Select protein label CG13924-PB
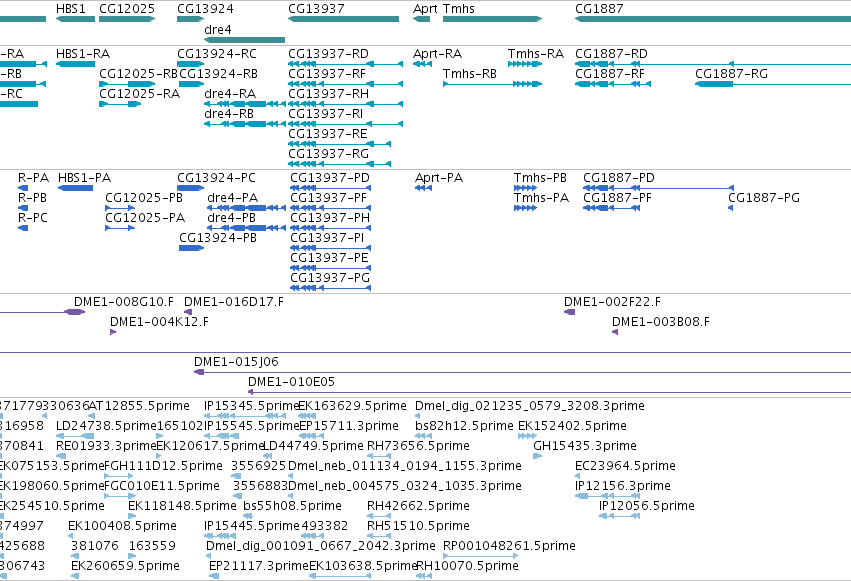 218,238
